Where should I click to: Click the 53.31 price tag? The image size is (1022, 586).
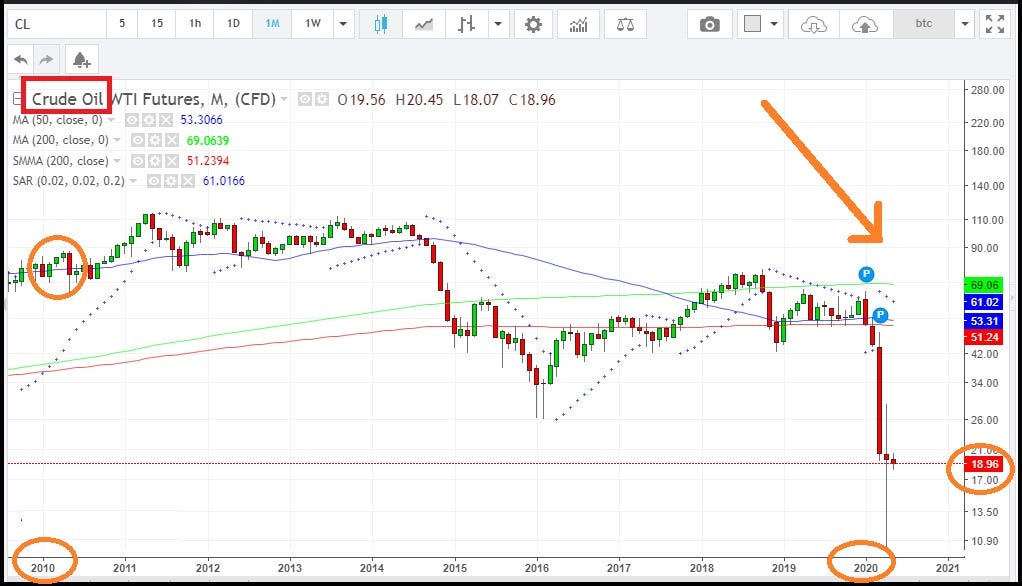tap(984, 321)
